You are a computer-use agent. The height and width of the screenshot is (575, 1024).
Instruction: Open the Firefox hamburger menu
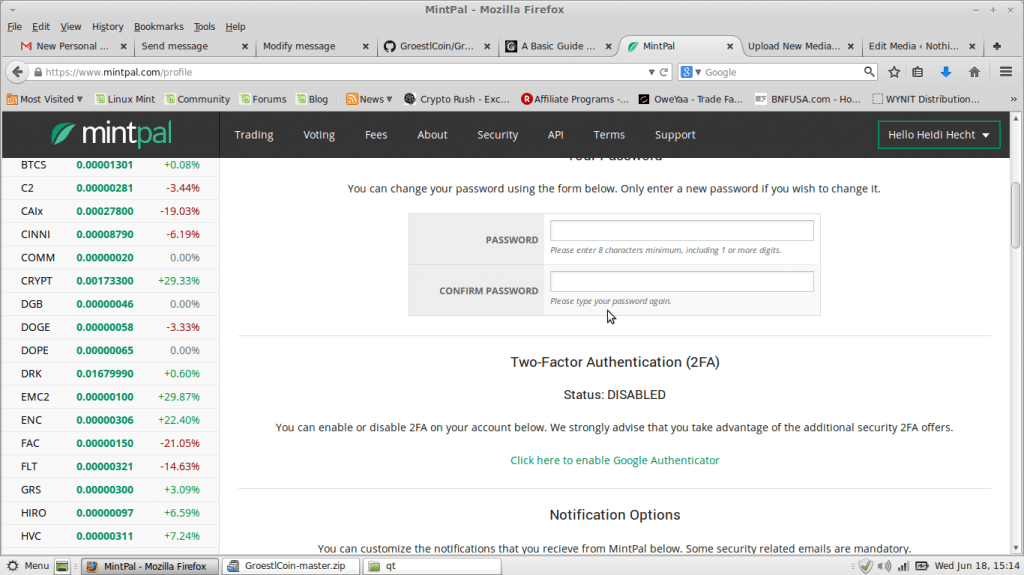pos(1006,72)
